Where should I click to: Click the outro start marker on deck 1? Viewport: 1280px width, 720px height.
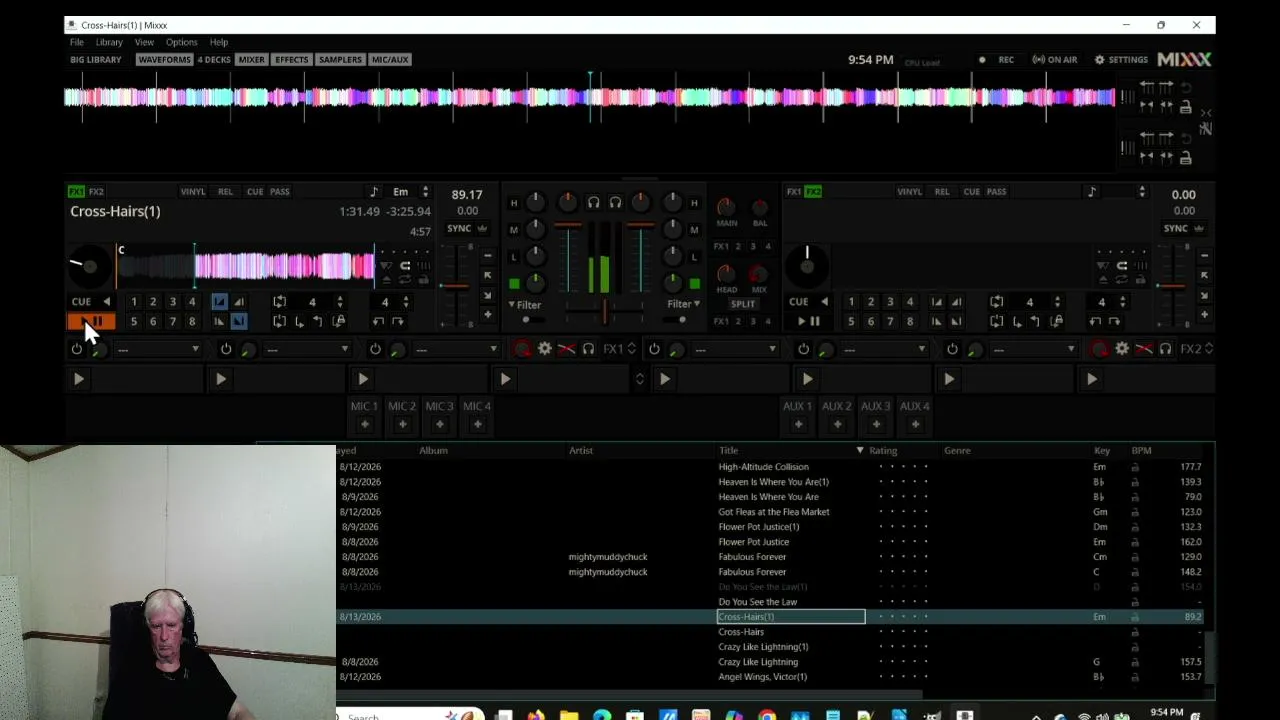point(219,321)
